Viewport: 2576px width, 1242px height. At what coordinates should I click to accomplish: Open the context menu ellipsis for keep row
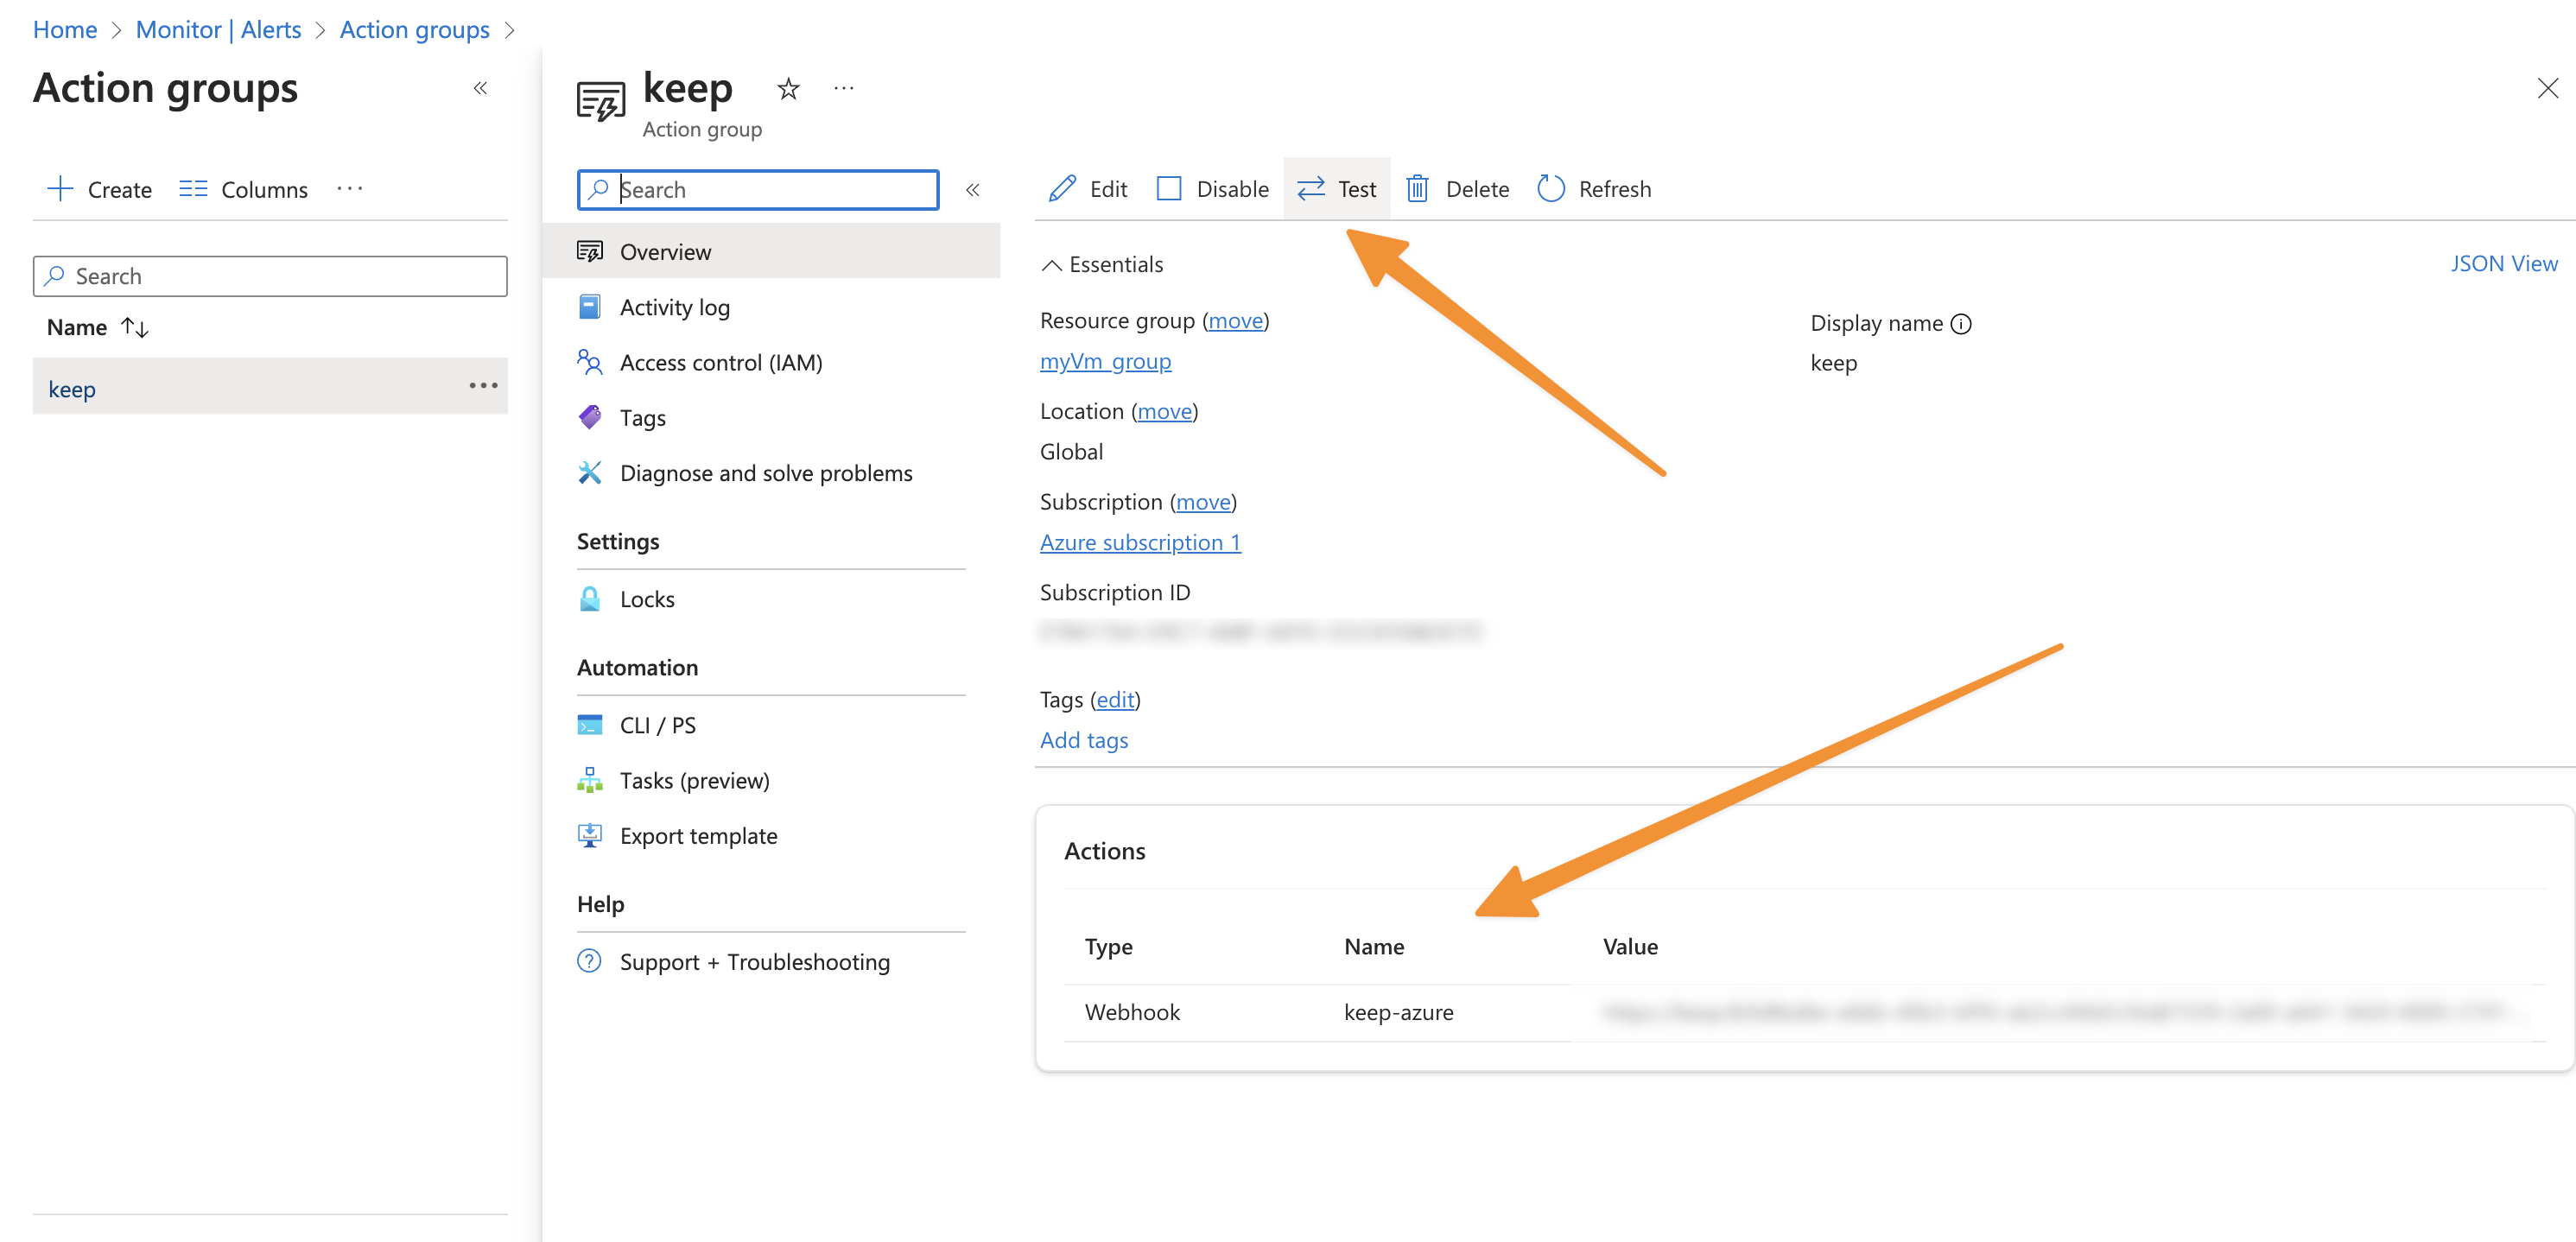pos(483,386)
